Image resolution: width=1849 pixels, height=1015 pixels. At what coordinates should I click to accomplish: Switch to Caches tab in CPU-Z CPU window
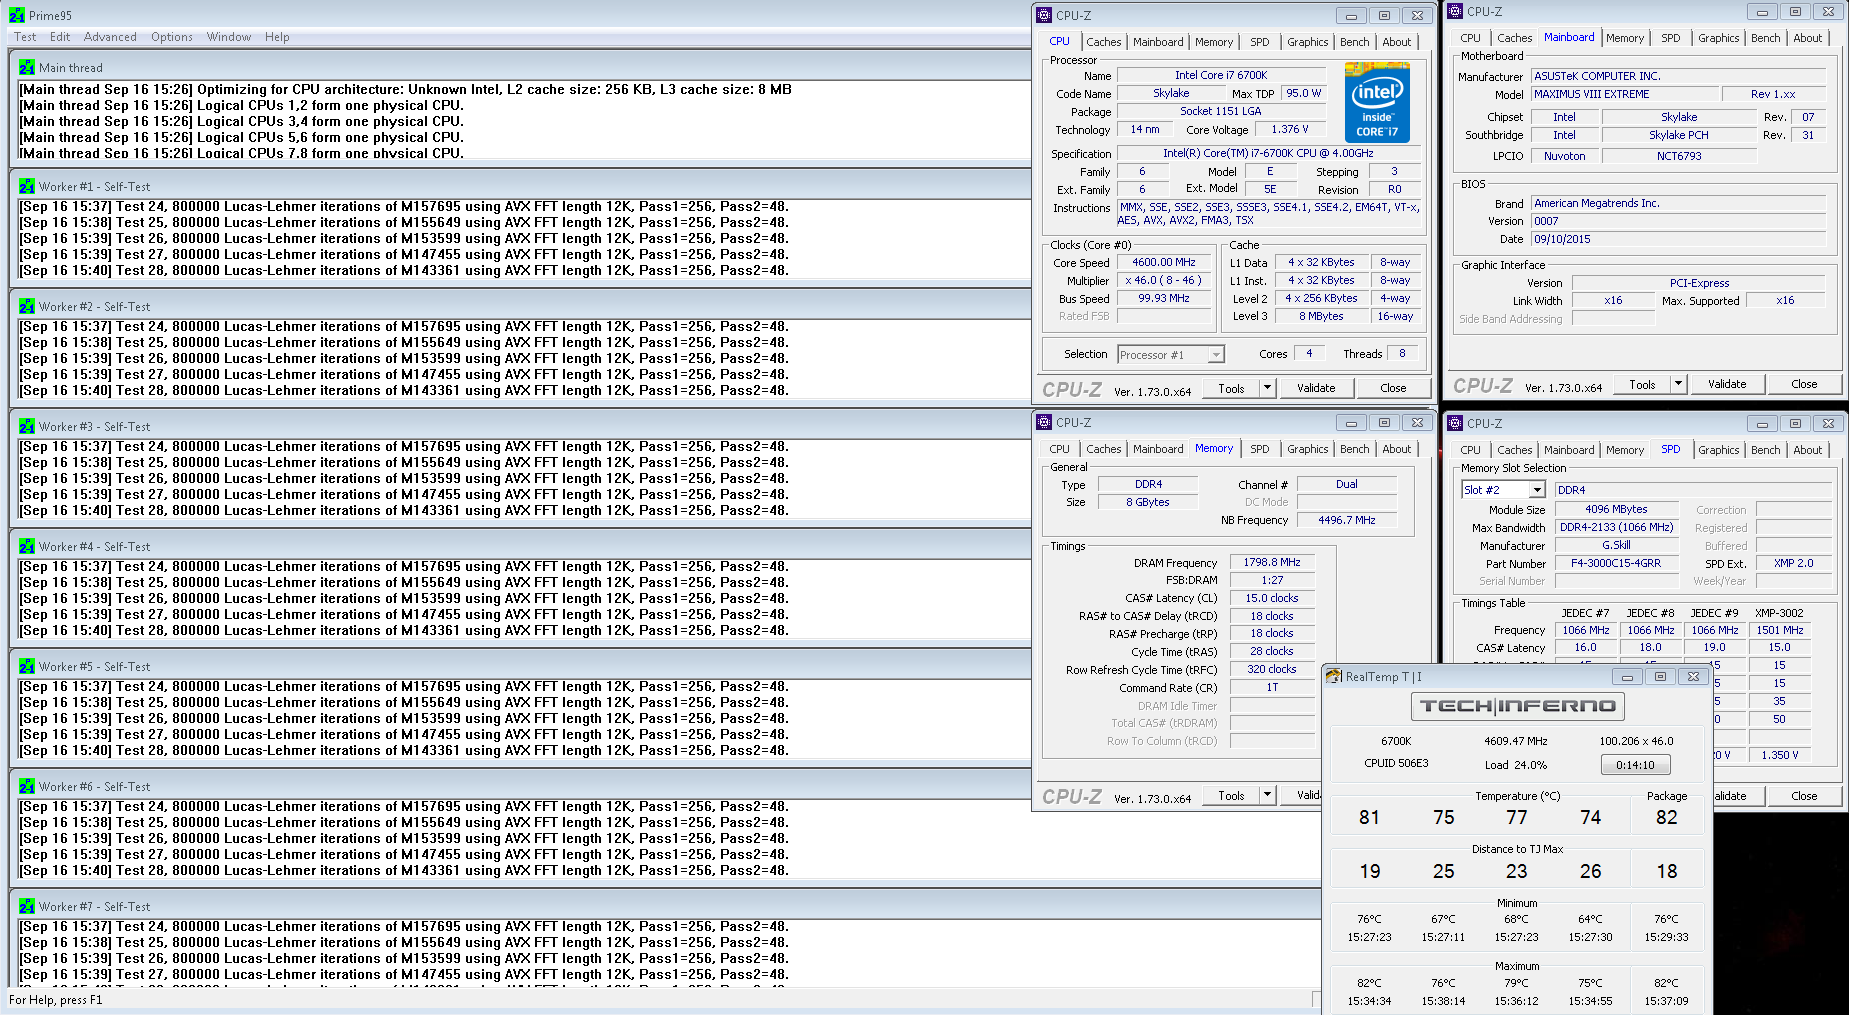click(1104, 42)
